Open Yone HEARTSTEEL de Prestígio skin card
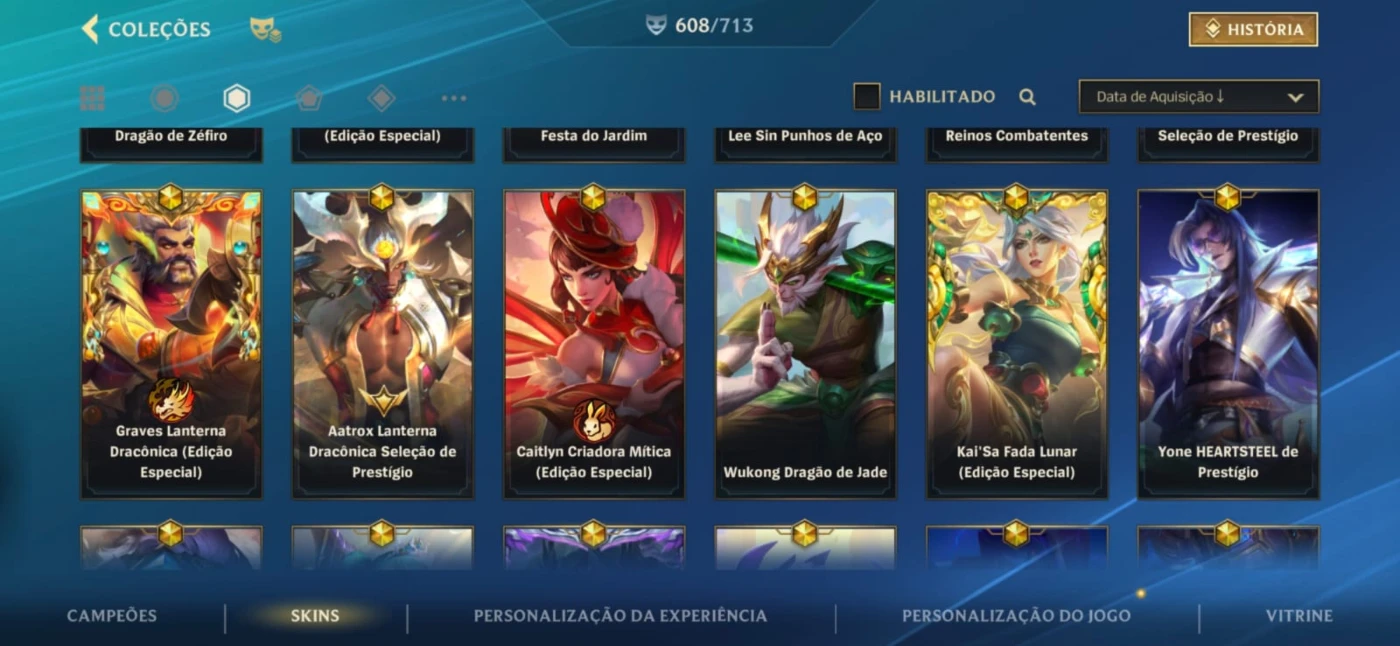The image size is (1400, 646). pos(1228,344)
